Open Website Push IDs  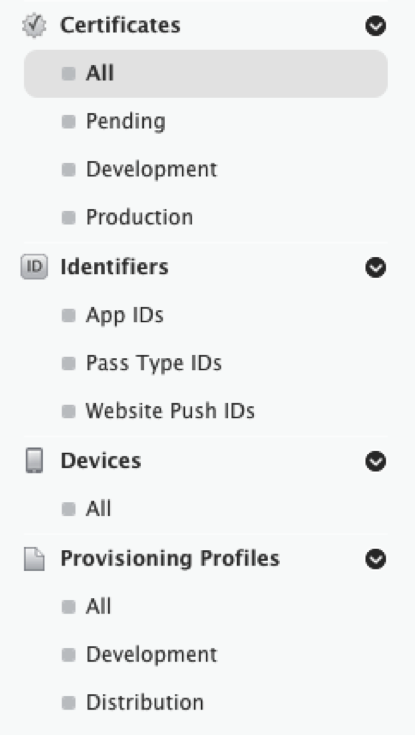click(x=170, y=411)
